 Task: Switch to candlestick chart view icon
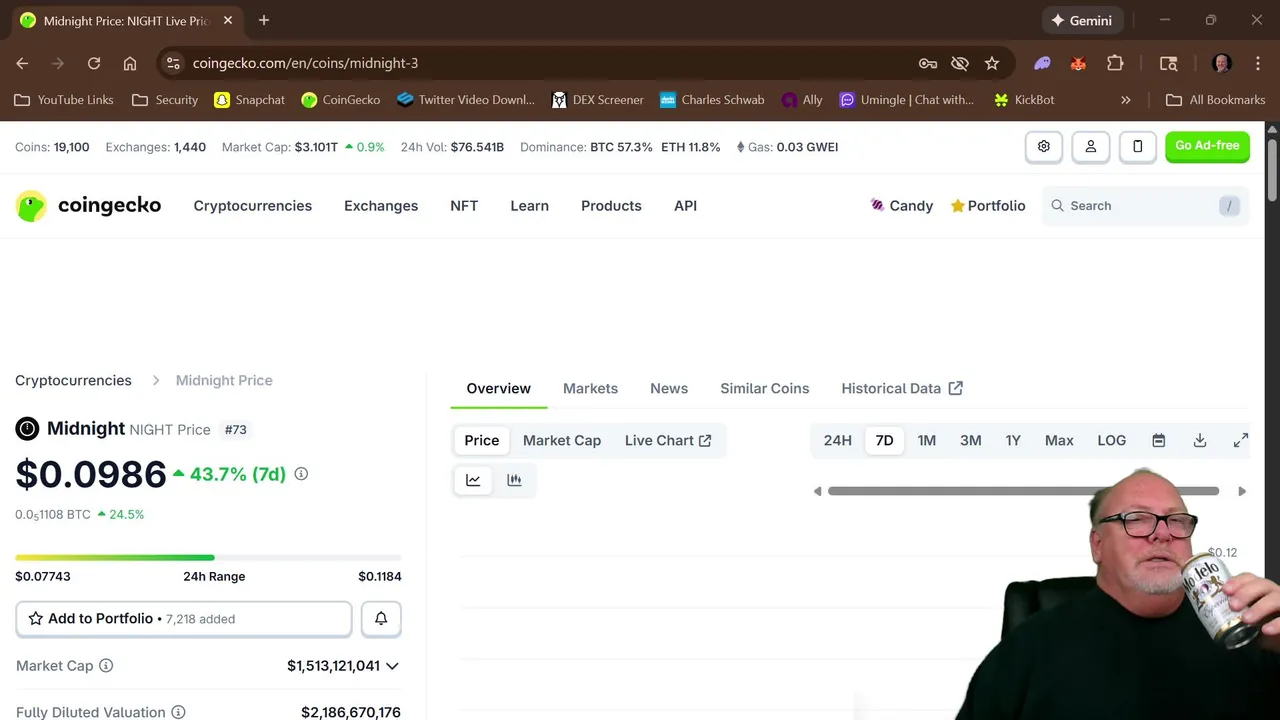(x=514, y=480)
